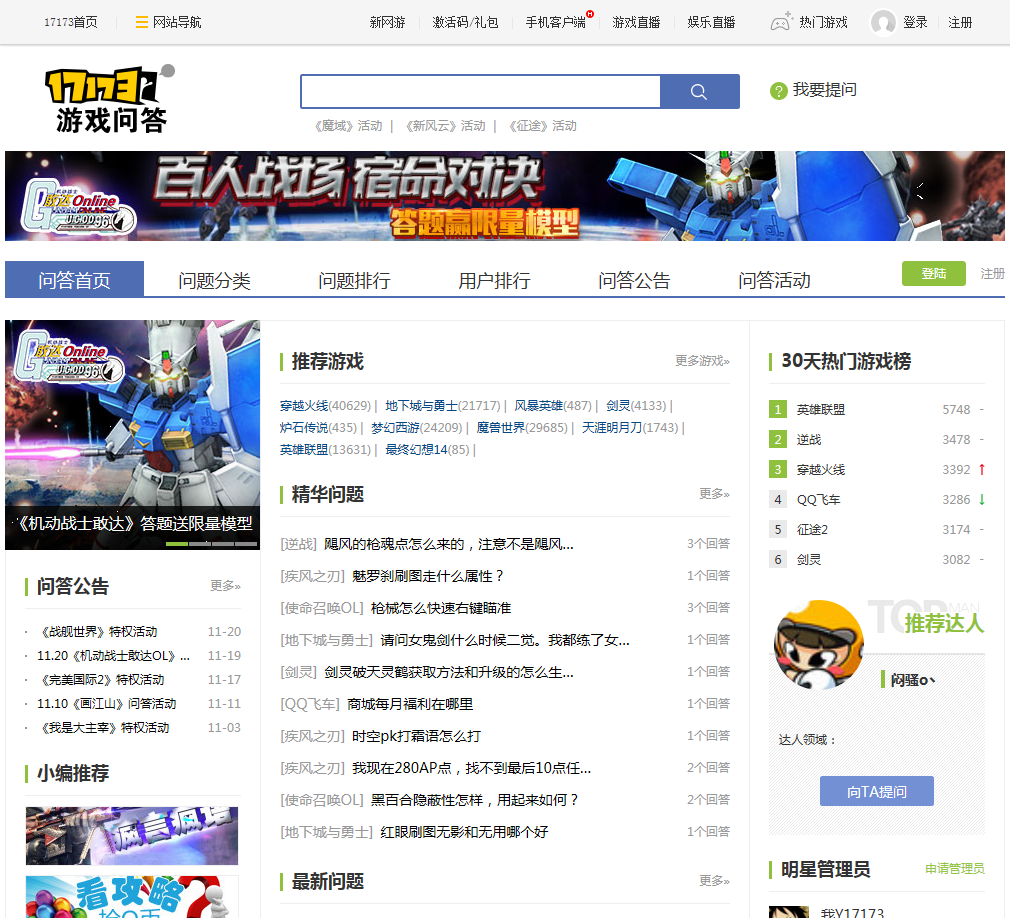Click the 机动战士敢达 slideshow image
Screen dimensions: 1010x918
click(133, 435)
